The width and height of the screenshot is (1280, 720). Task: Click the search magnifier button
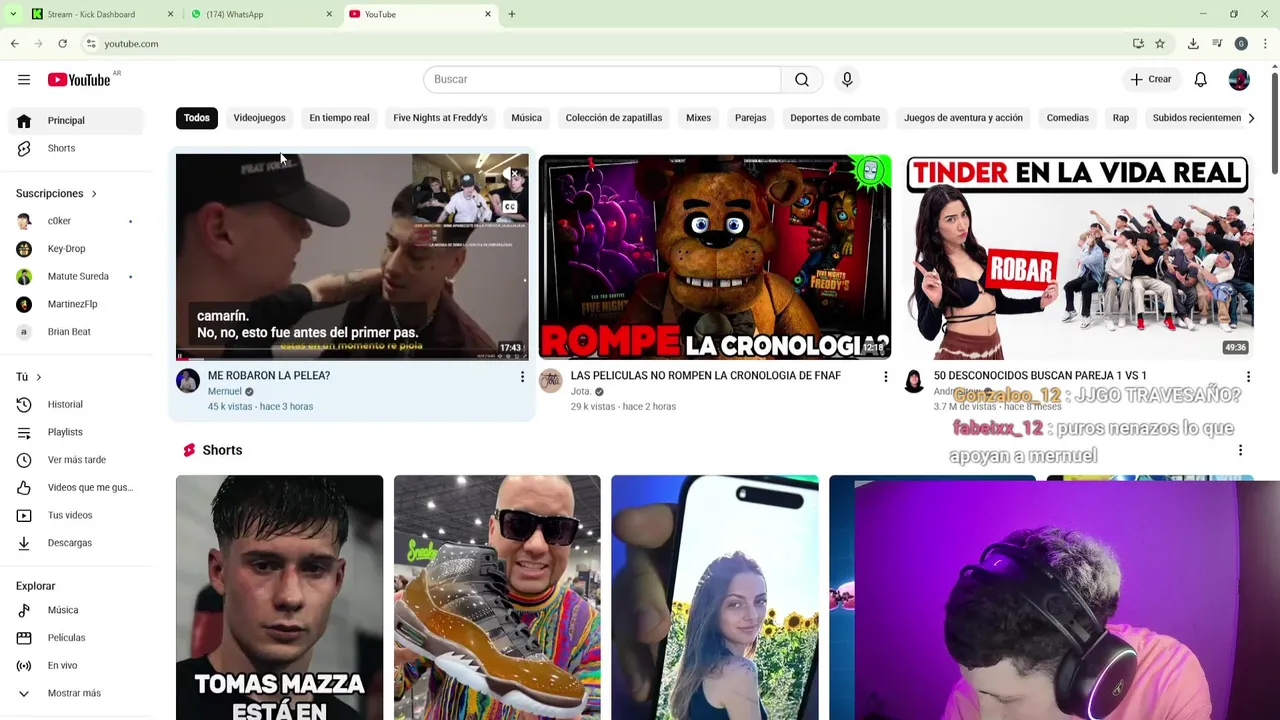tap(802, 79)
